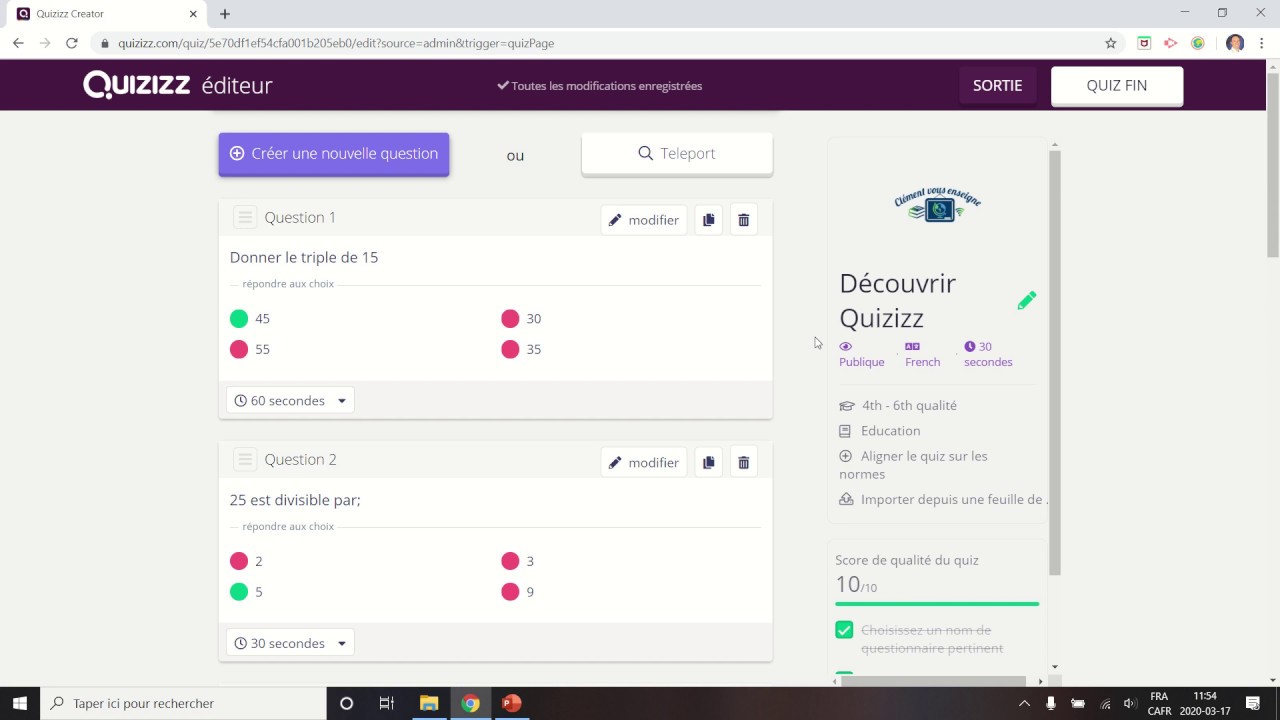This screenshot has width=1280, height=720.
Task: Open the 60 secondes timer dropdown
Action: 290,400
